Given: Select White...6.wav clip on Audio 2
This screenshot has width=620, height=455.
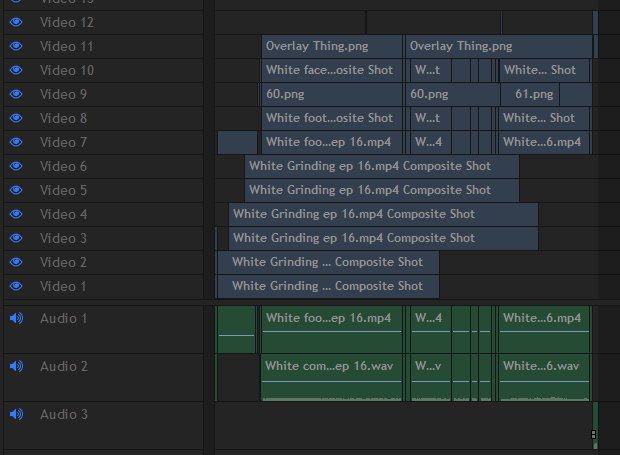Looking at the screenshot, I should click(x=544, y=378).
